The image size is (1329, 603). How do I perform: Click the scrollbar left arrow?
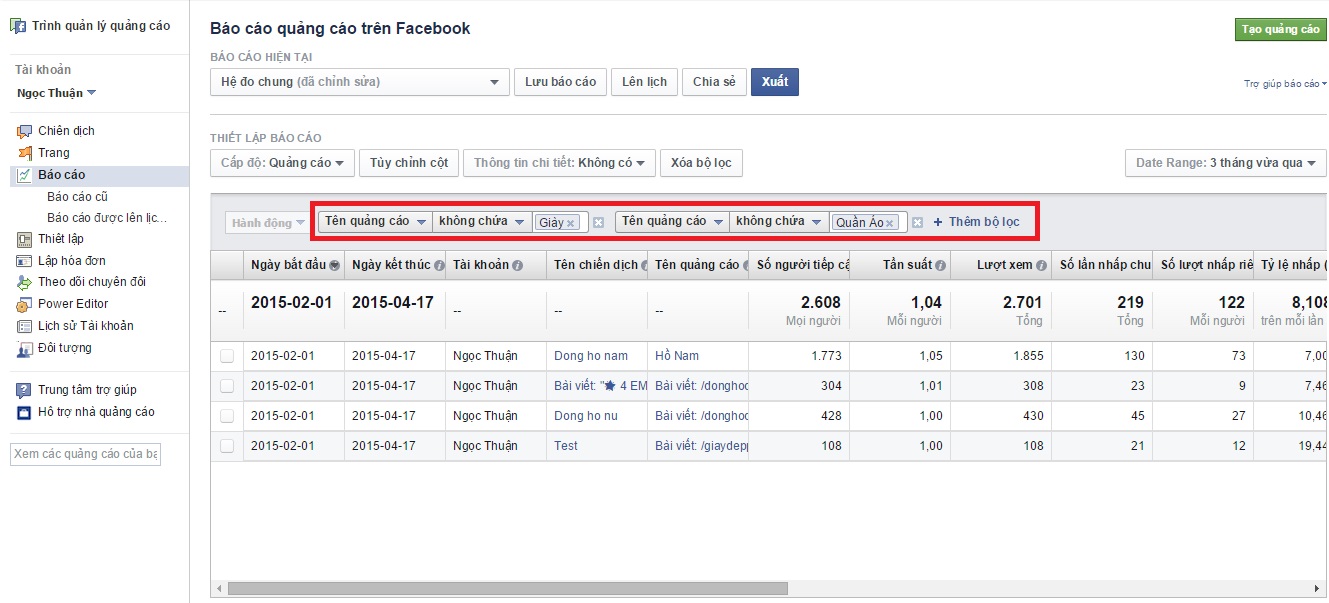click(218, 589)
